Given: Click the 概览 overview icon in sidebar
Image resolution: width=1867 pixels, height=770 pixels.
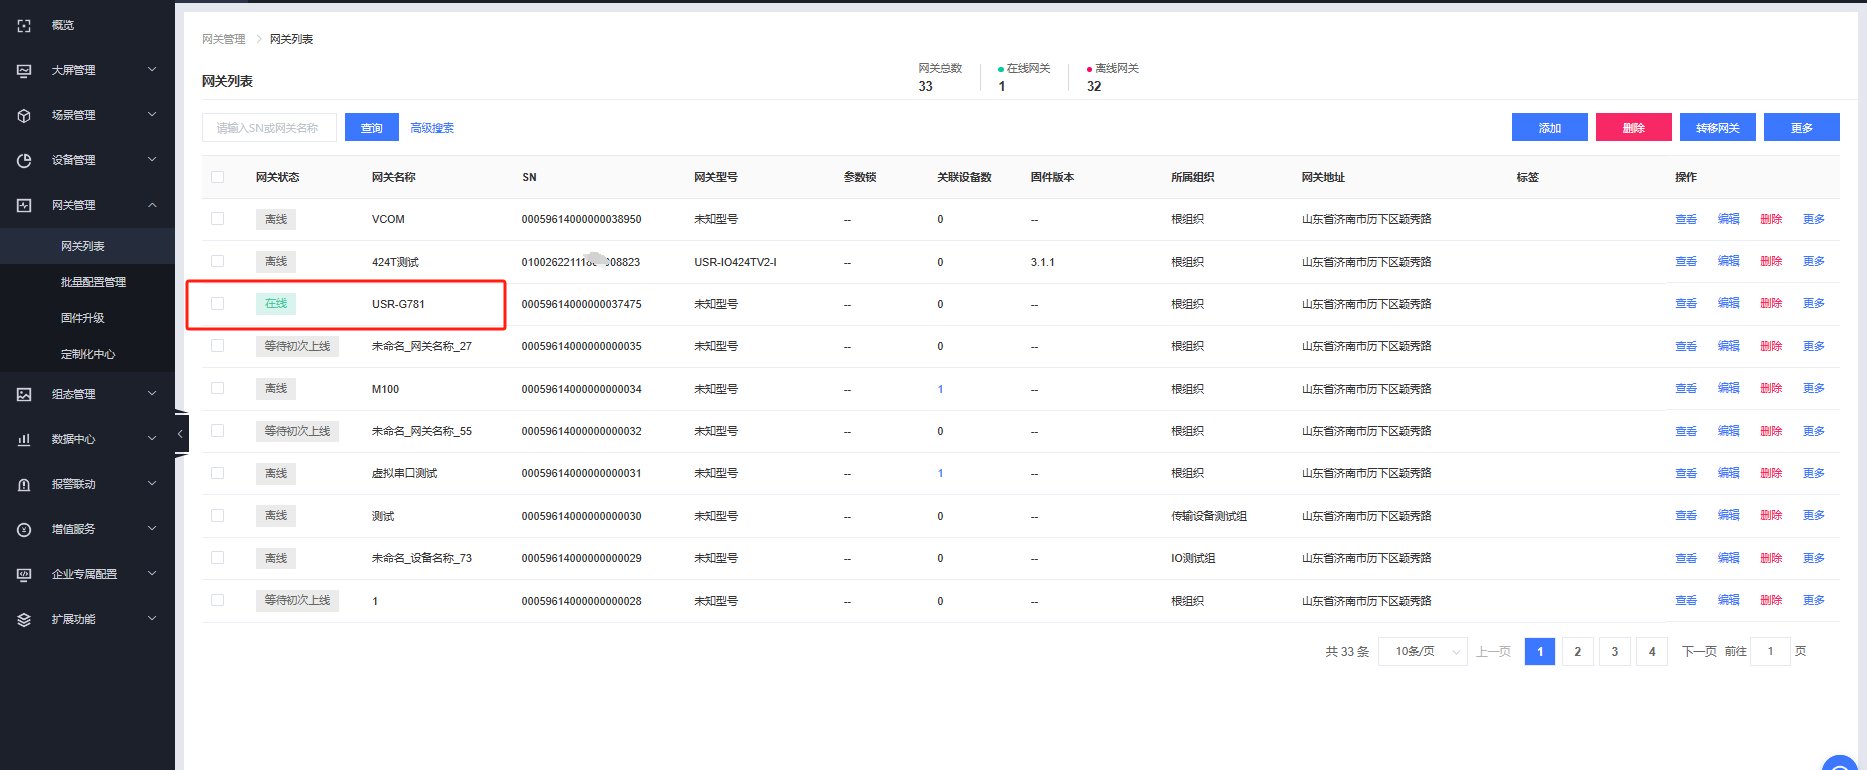Looking at the screenshot, I should coord(24,25).
